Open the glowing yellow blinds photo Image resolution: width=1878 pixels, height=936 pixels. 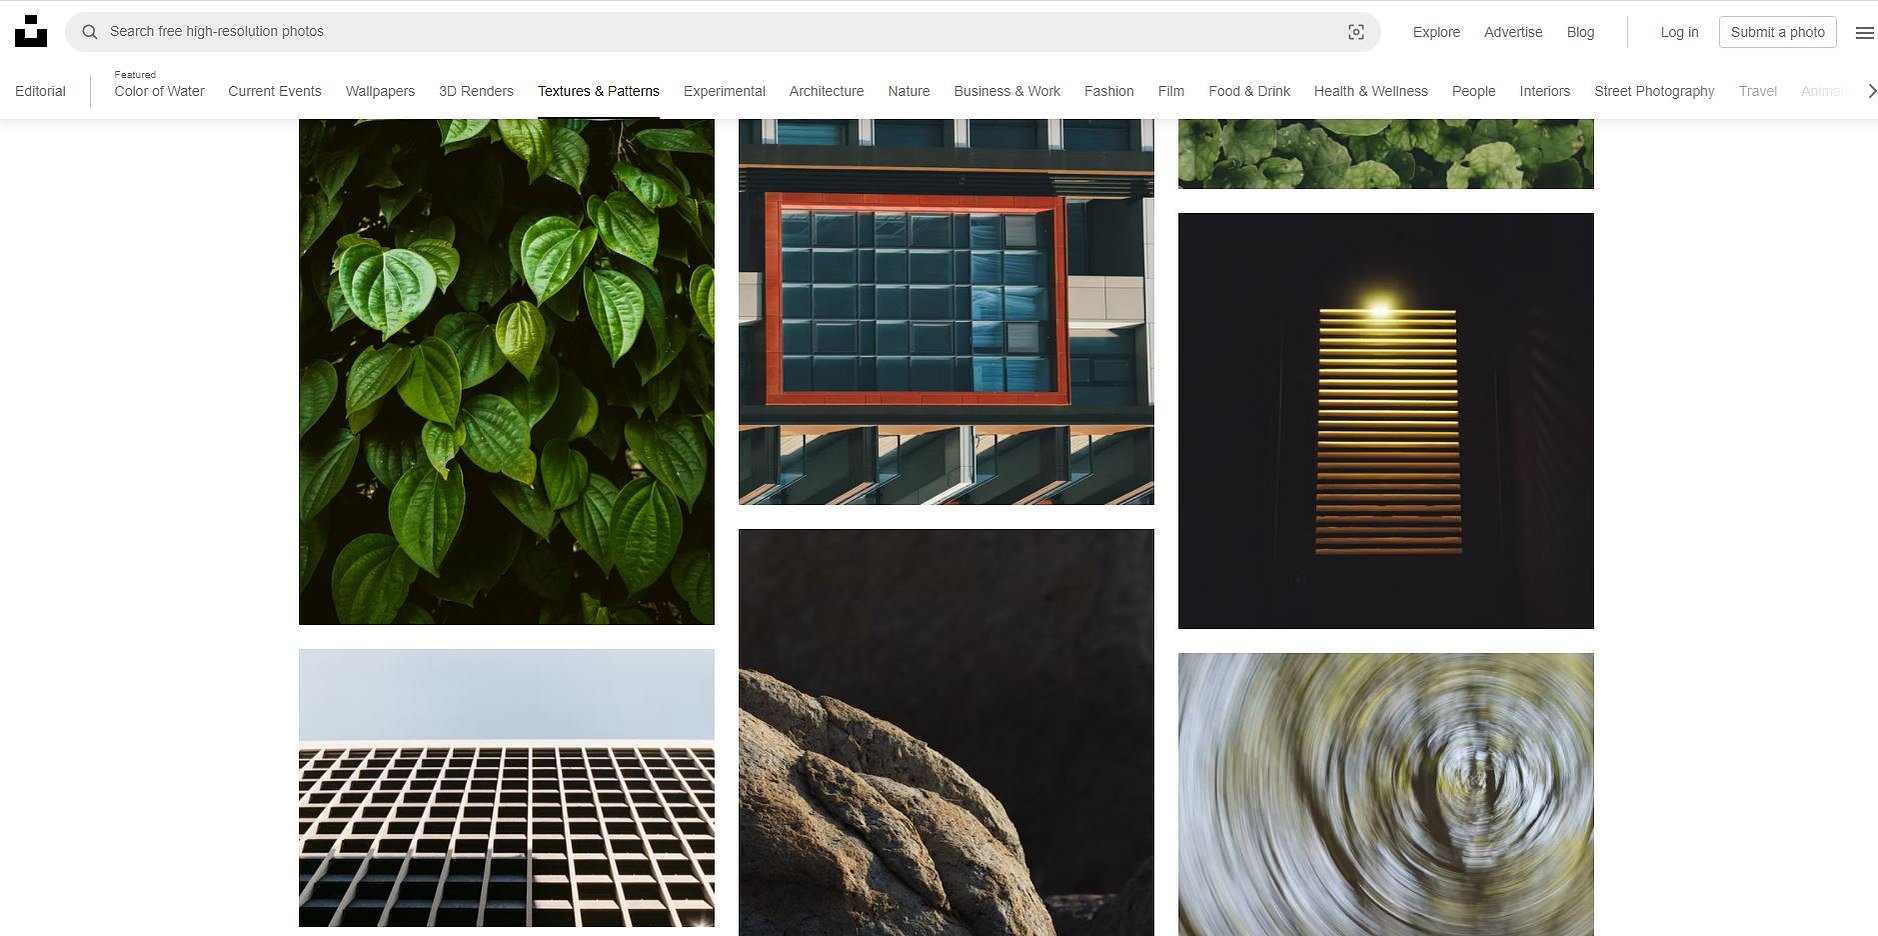pos(1386,421)
